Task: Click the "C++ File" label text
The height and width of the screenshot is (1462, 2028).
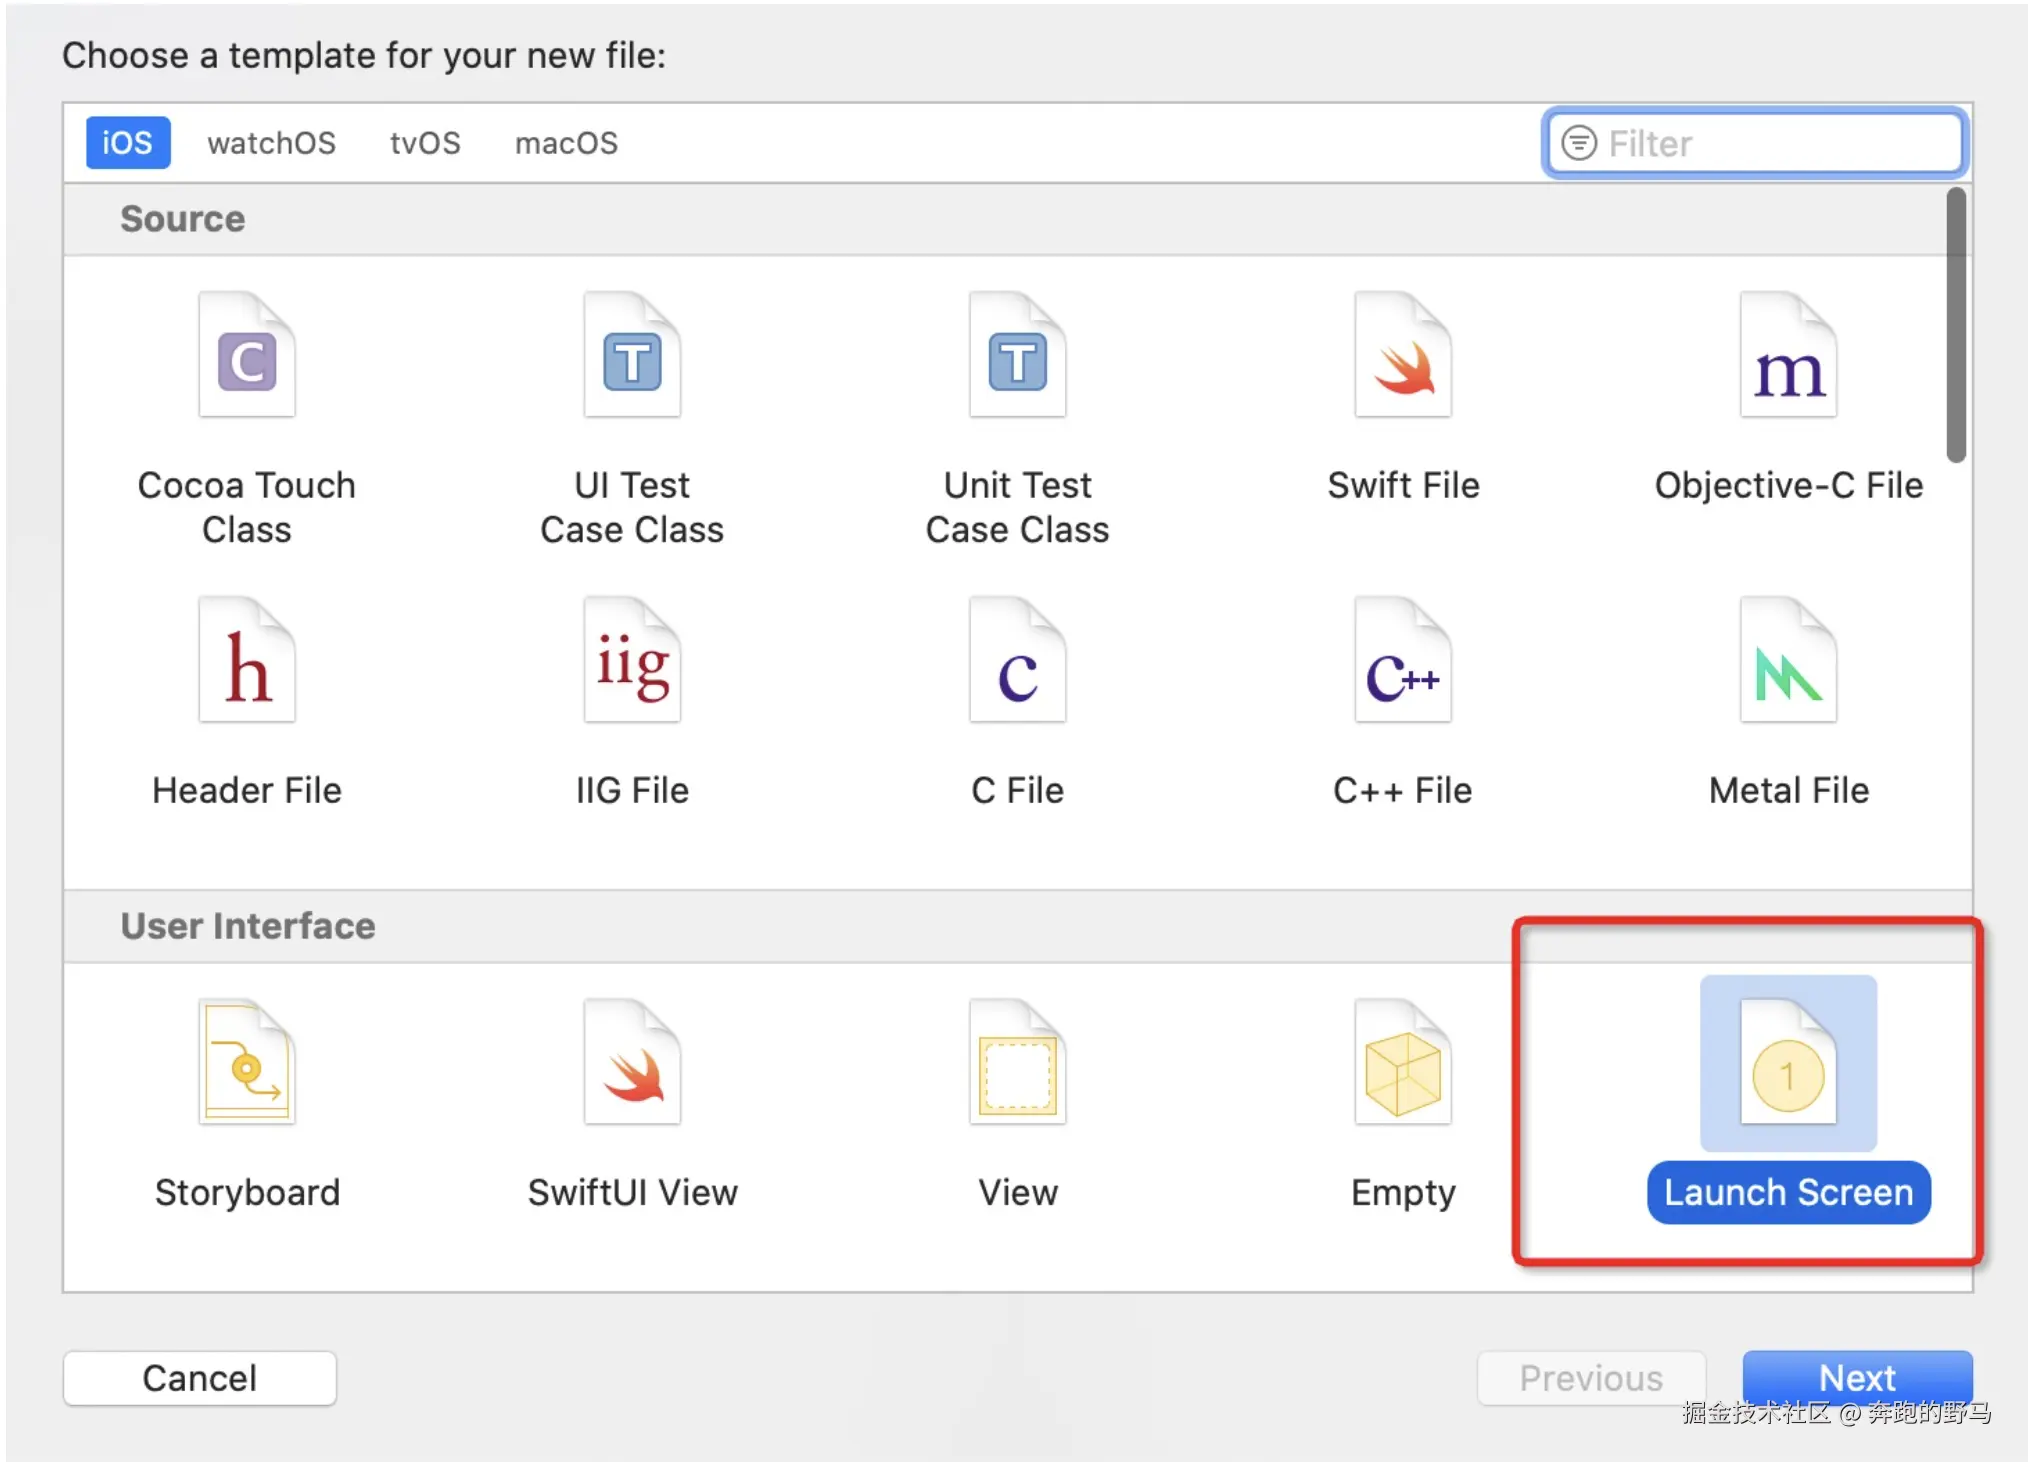Action: 1403,791
